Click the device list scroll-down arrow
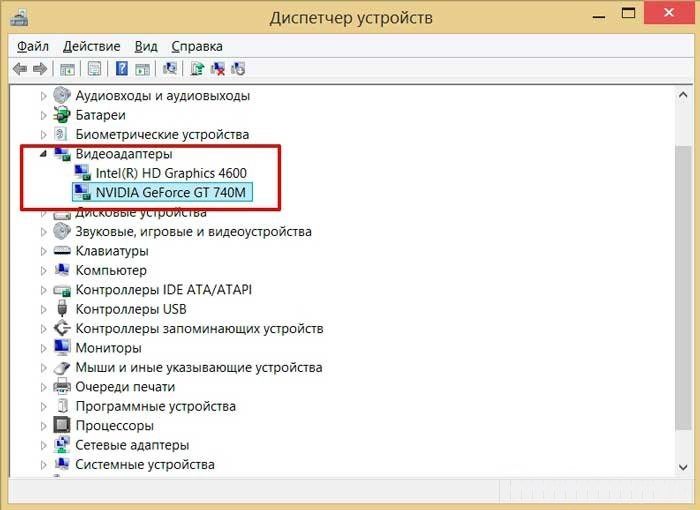The height and width of the screenshot is (510, 700). click(x=683, y=467)
